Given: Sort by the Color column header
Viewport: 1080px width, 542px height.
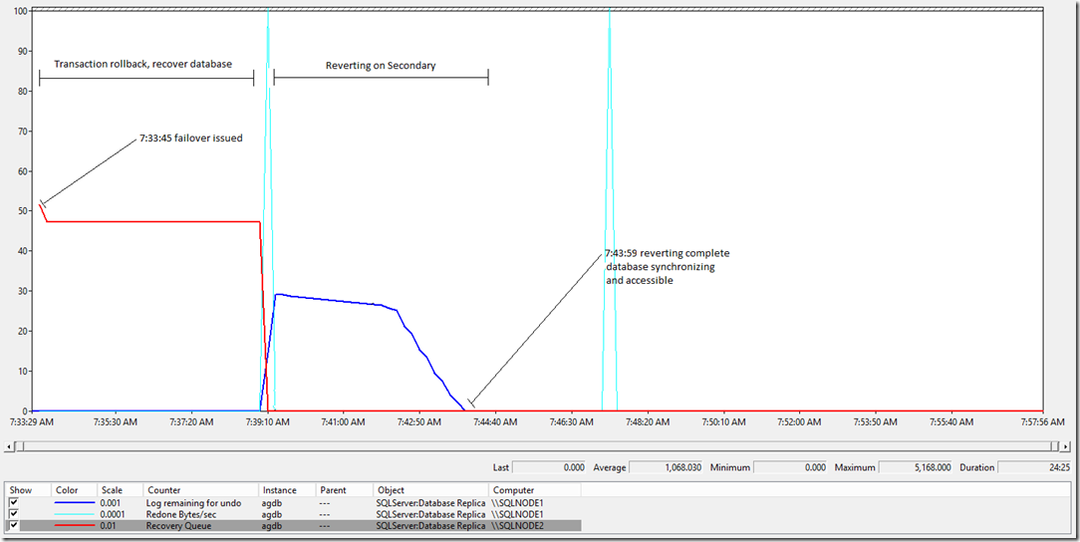Looking at the screenshot, I should pyautogui.click(x=74, y=490).
